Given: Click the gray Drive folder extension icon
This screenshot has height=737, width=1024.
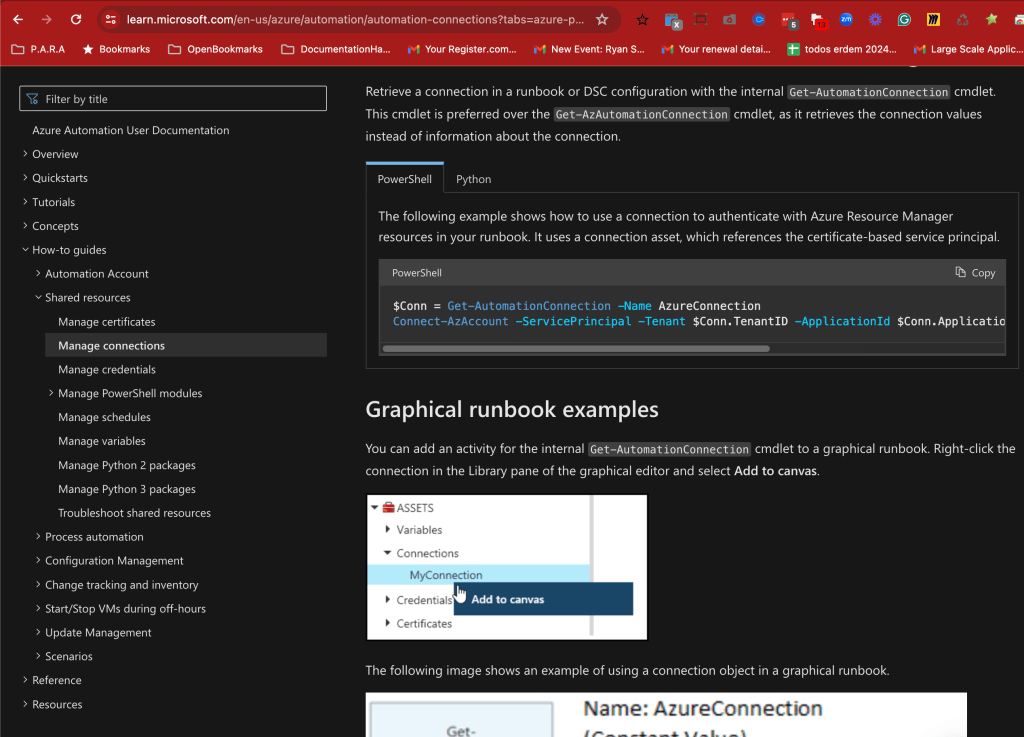Looking at the screenshot, I should click(729, 20).
